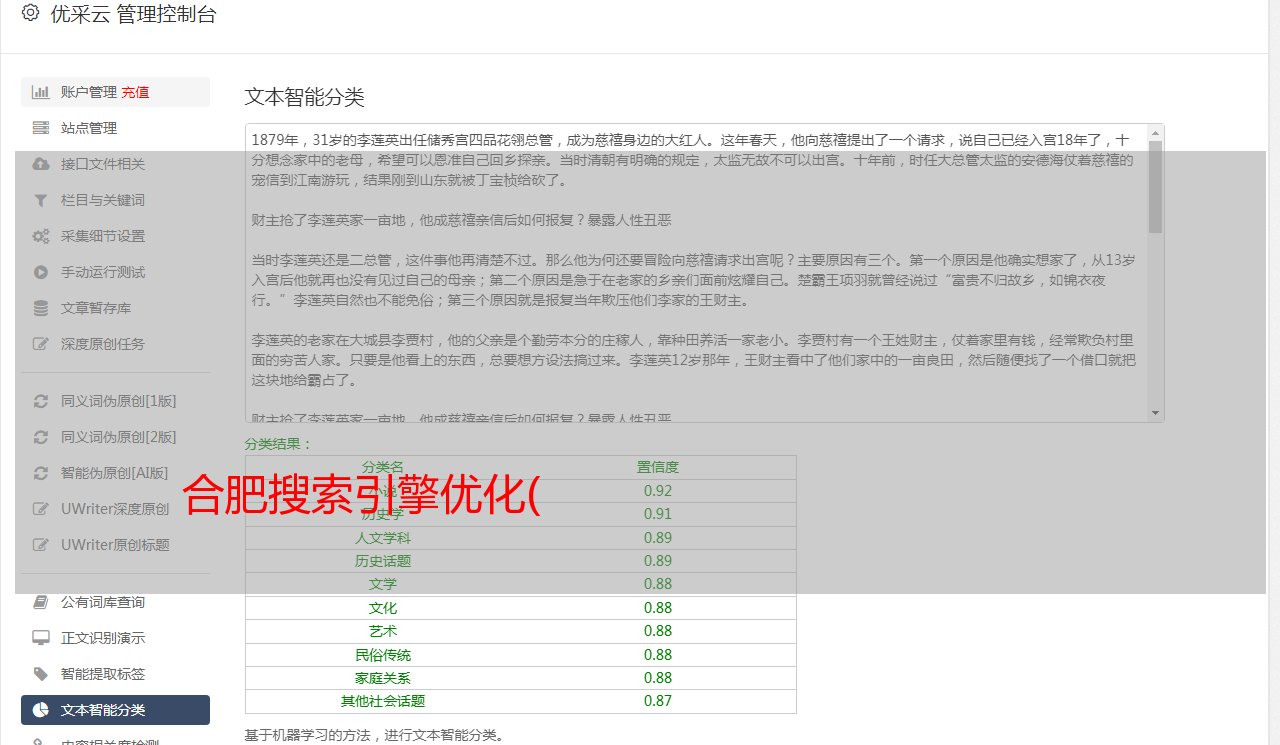This screenshot has height=745, width=1280.
Task: Click the pie chart icon for 文本智能分类
Action: point(41,710)
